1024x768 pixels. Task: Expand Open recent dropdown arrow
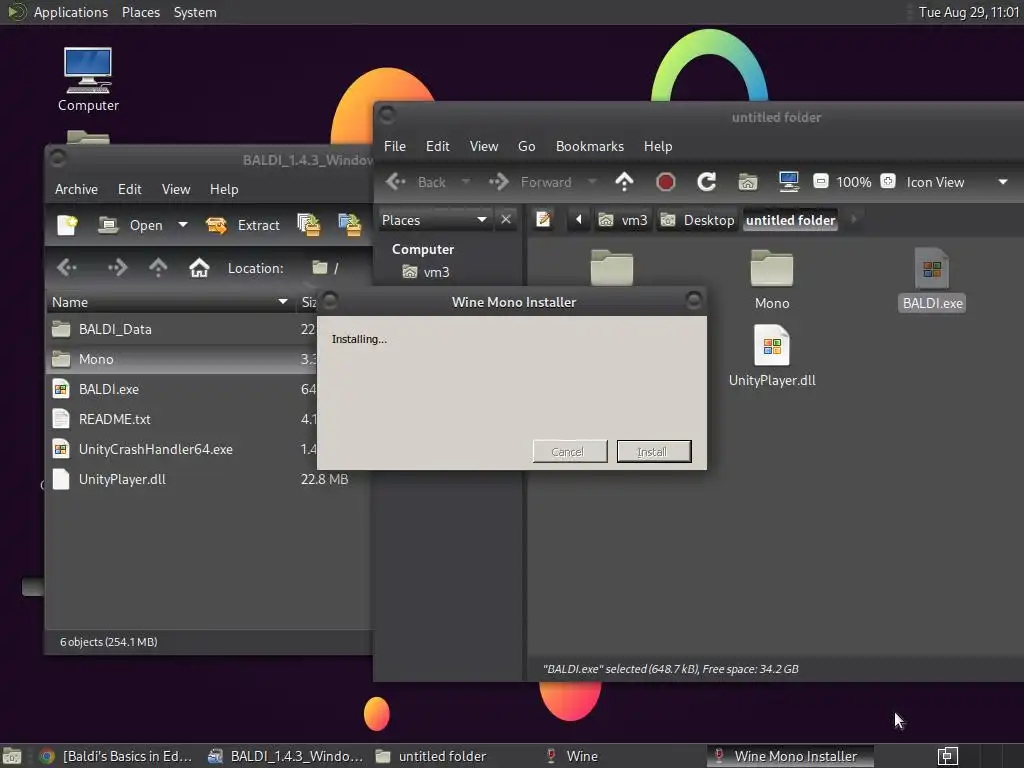pos(183,225)
